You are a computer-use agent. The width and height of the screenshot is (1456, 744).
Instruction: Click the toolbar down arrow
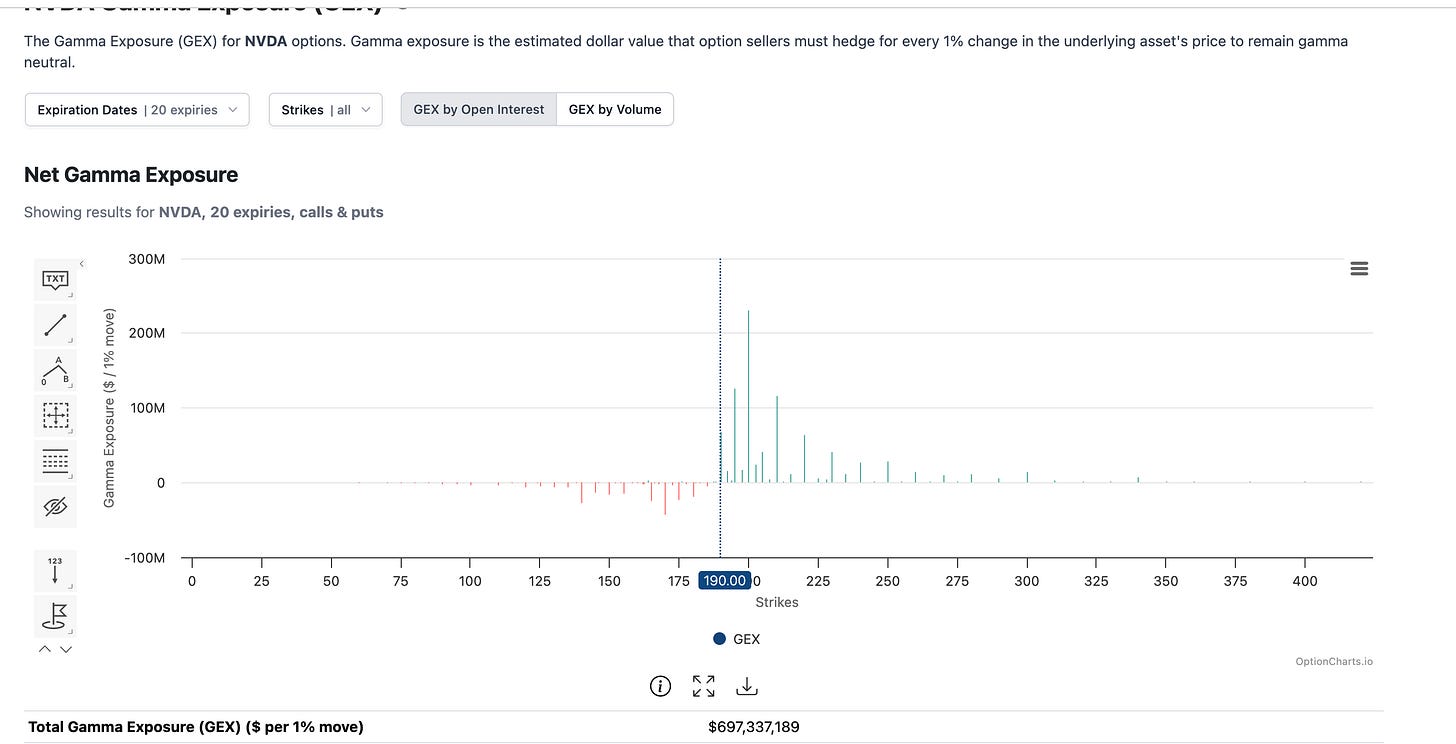66,649
